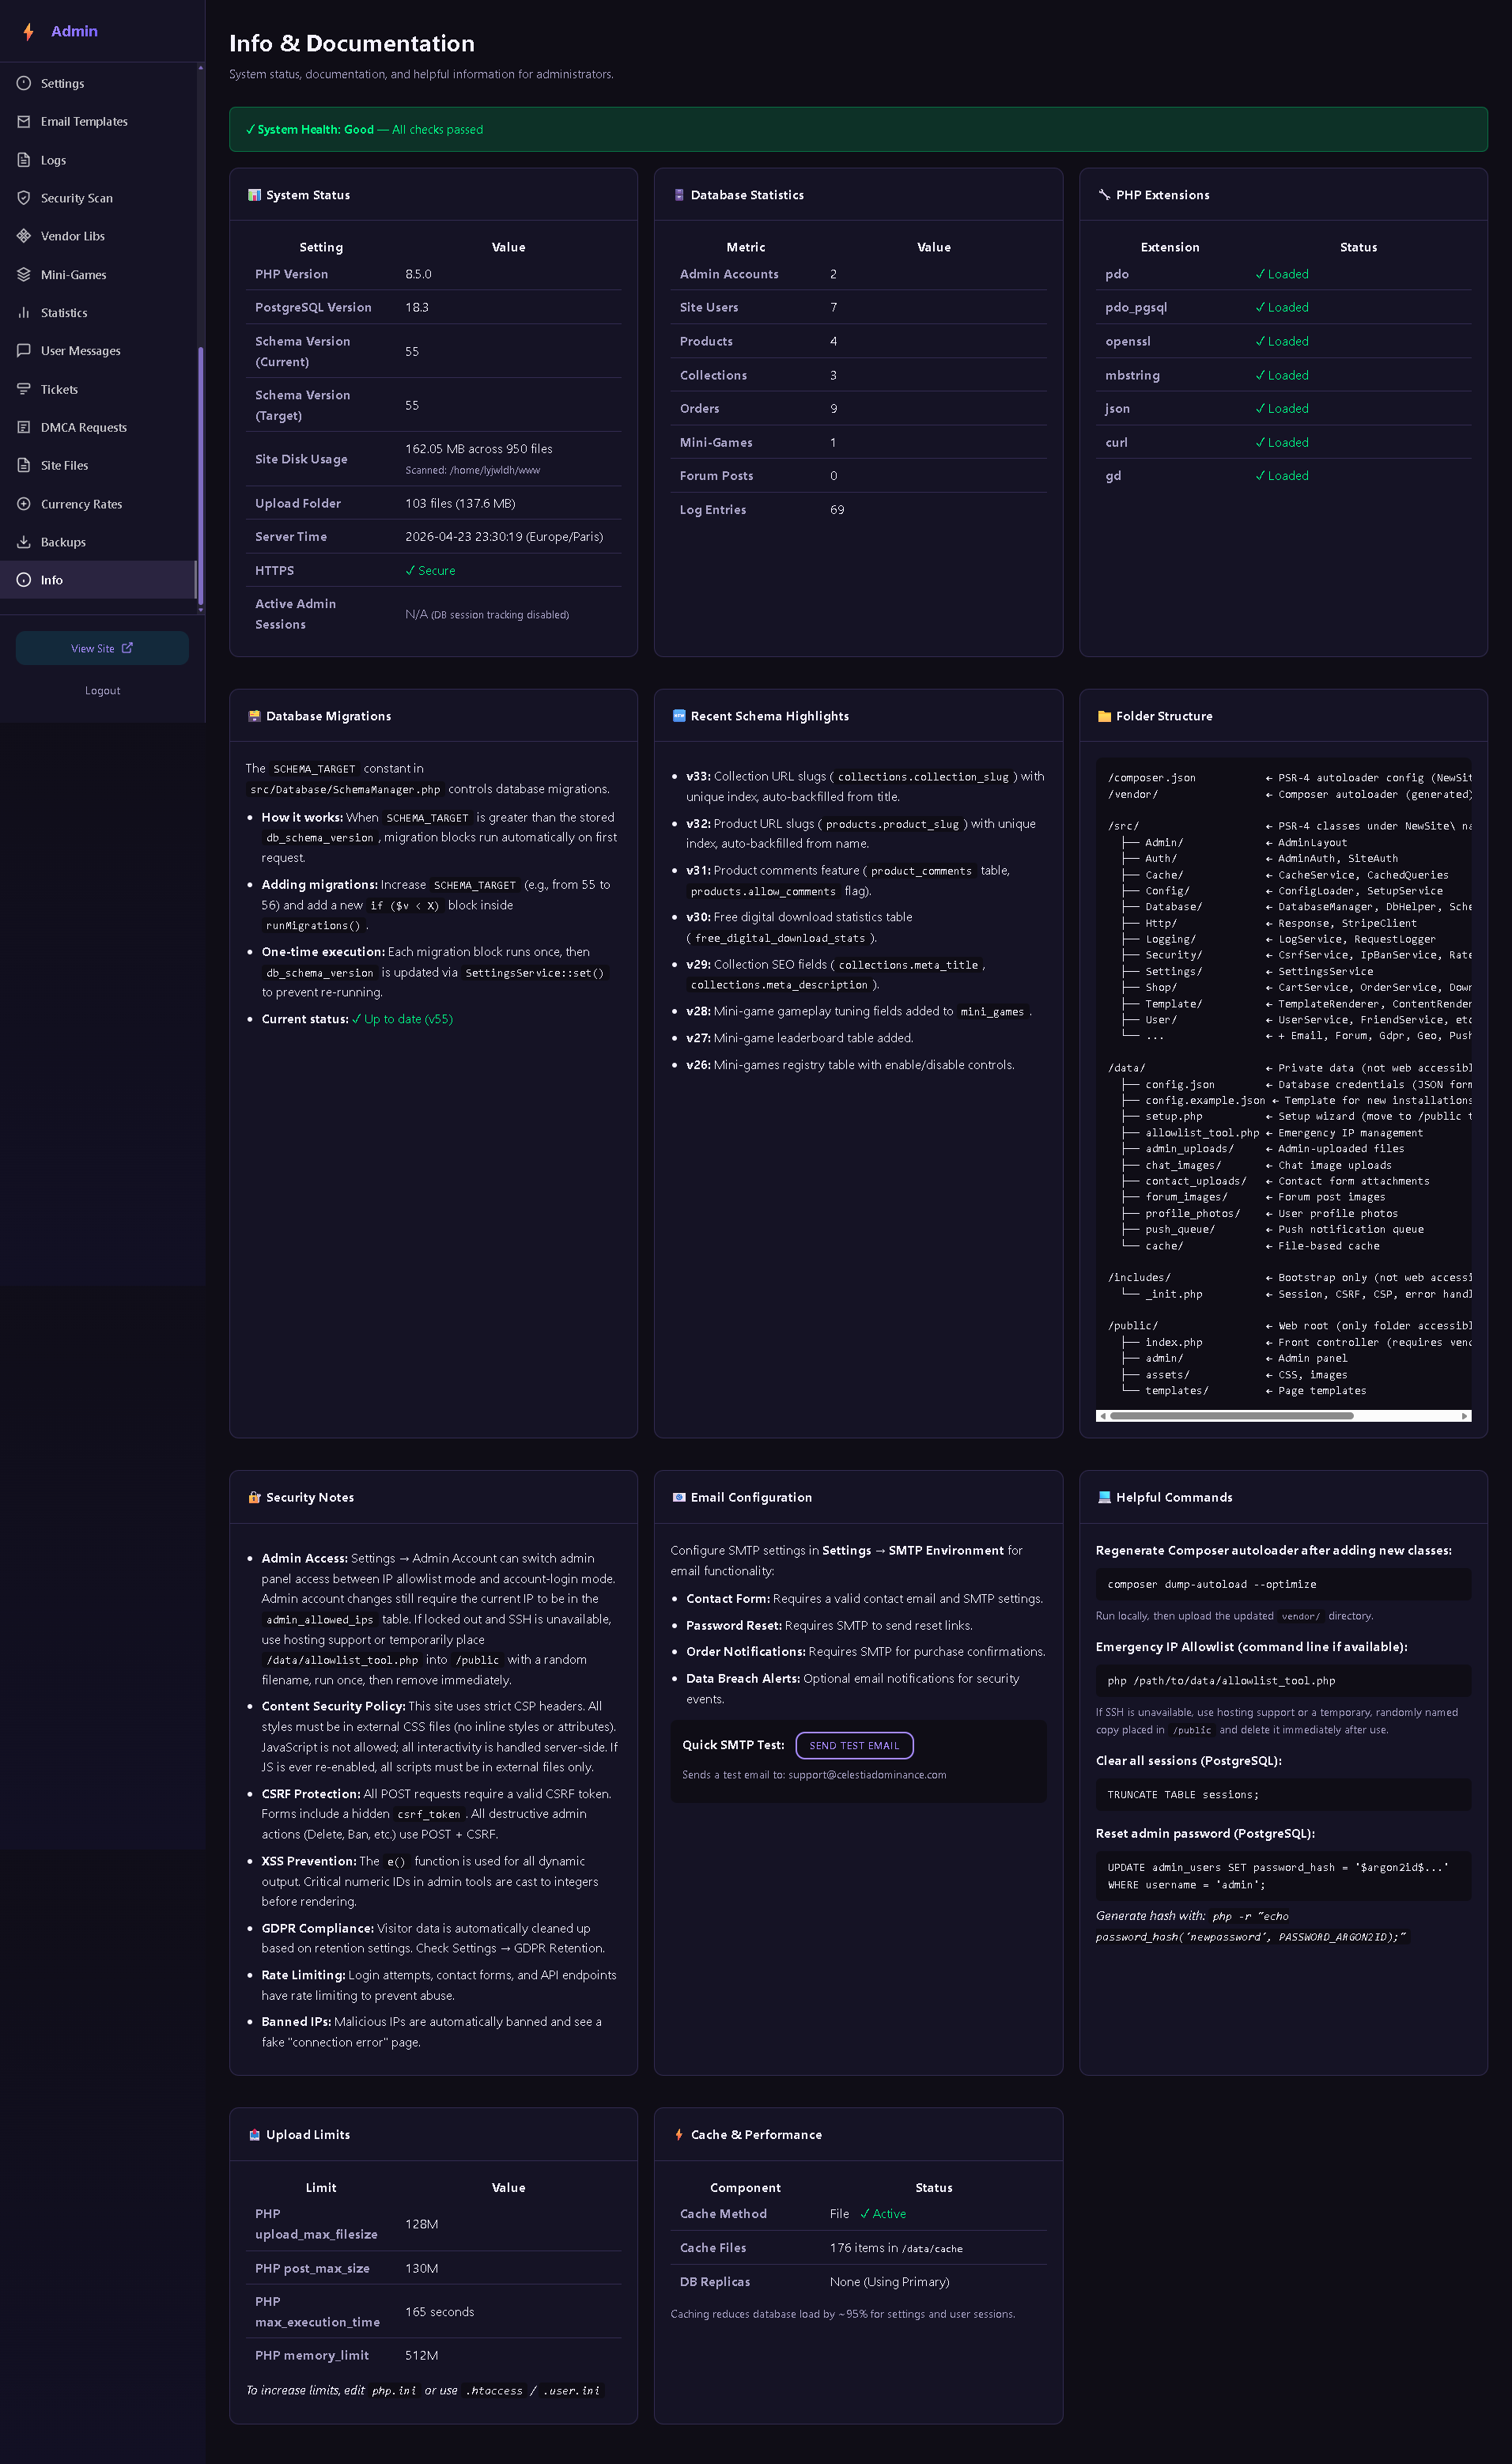Click the lightning bolt Admin logo icon

pyautogui.click(x=28, y=32)
